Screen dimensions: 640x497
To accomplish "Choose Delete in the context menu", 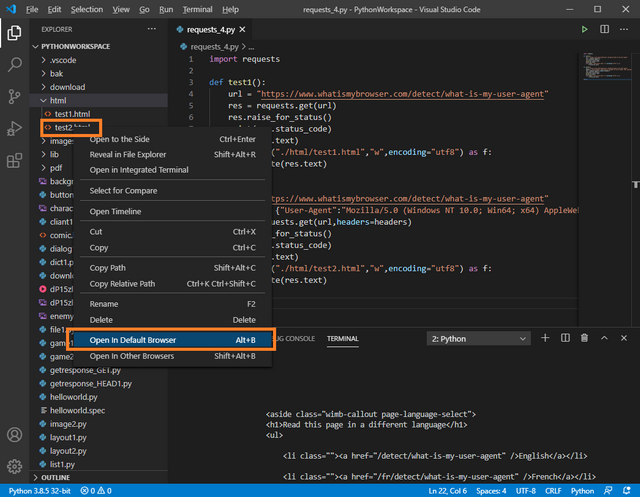I will [x=173, y=320].
